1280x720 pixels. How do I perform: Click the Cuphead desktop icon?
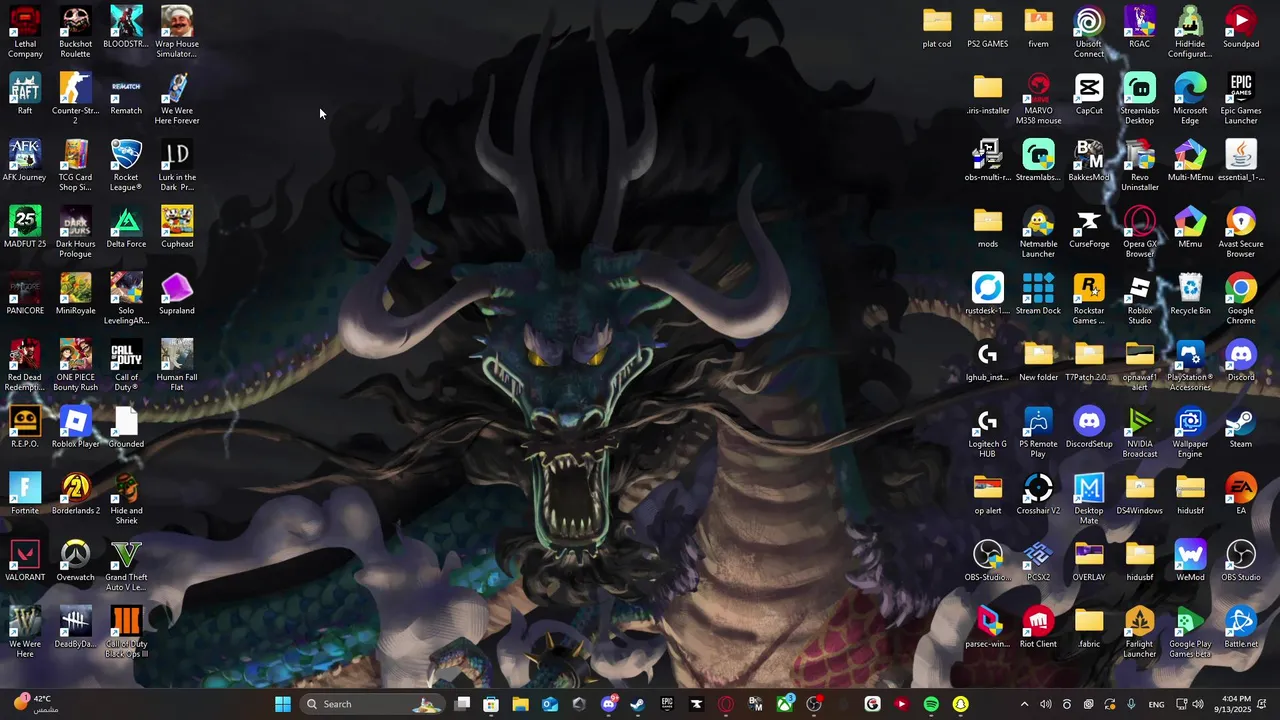coord(177,228)
